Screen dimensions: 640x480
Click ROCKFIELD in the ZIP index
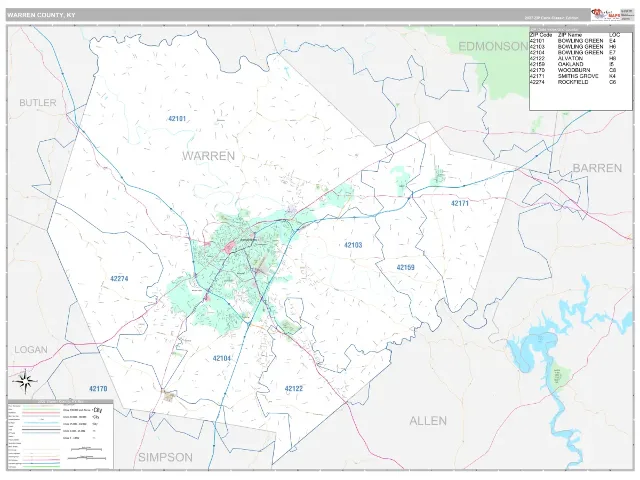pos(573,82)
